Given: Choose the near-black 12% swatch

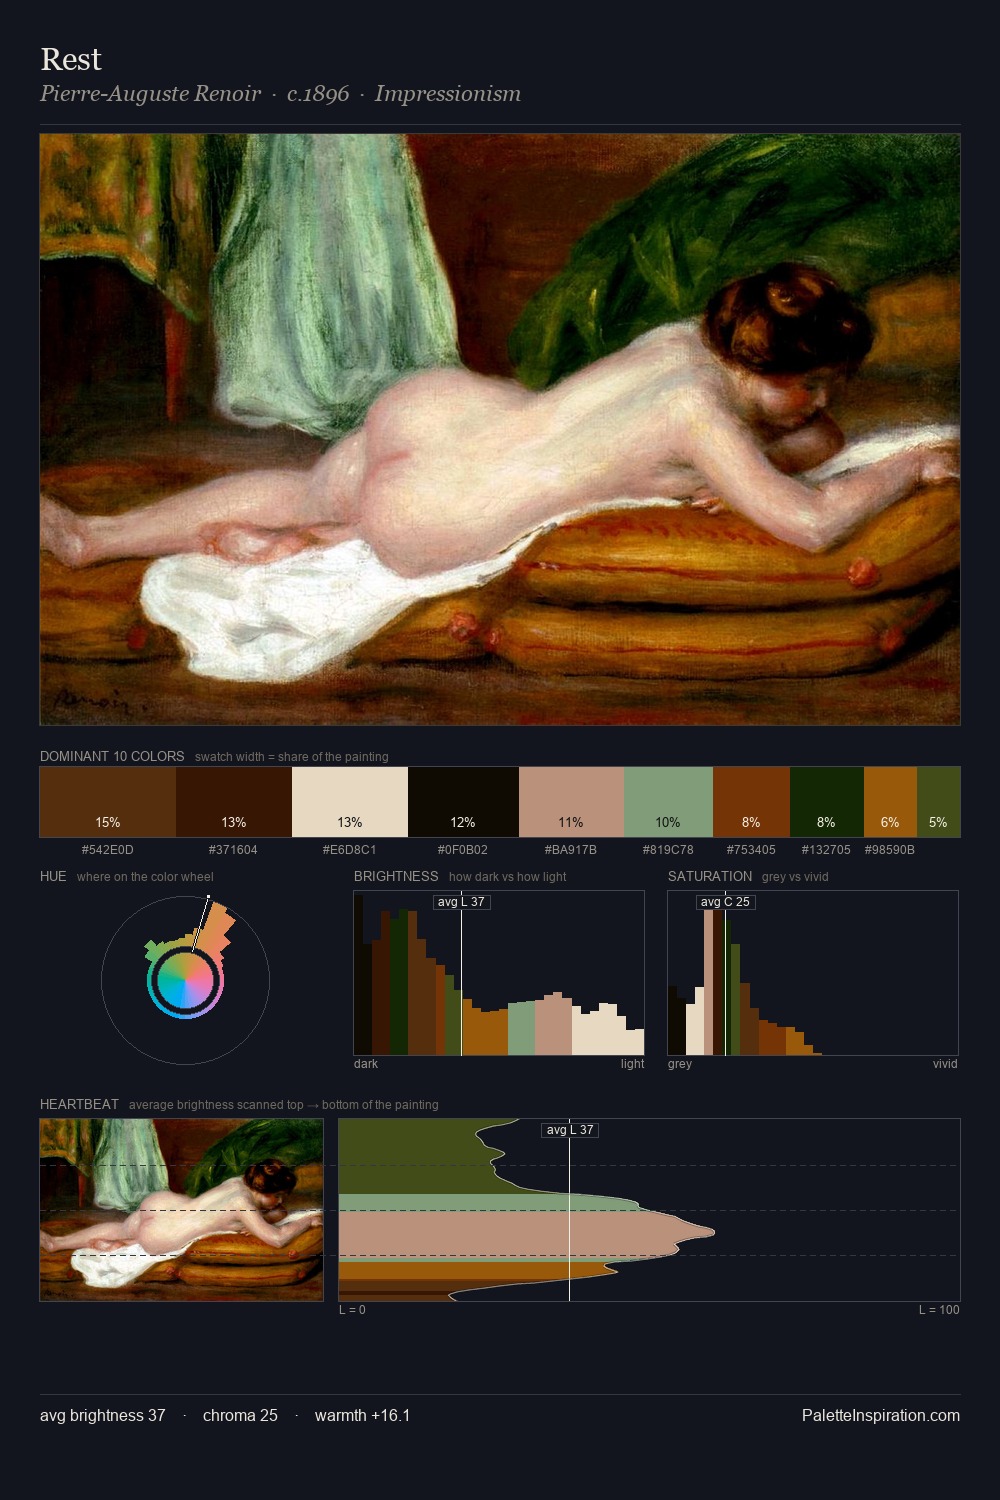Looking at the screenshot, I should (463, 801).
